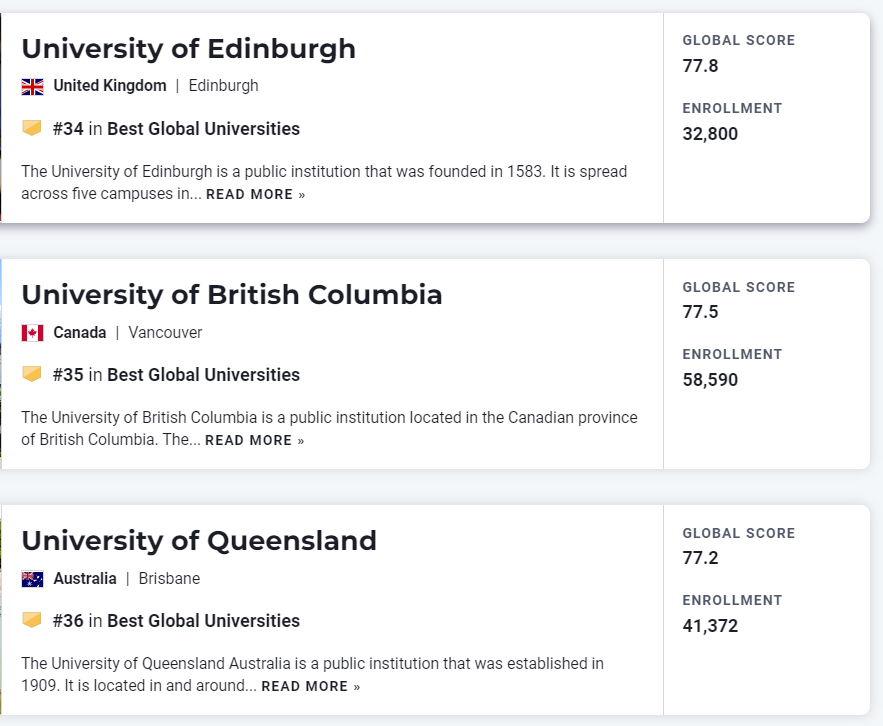Click the Australia flag icon
Image resolution: width=883 pixels, height=726 pixels.
tap(32, 579)
